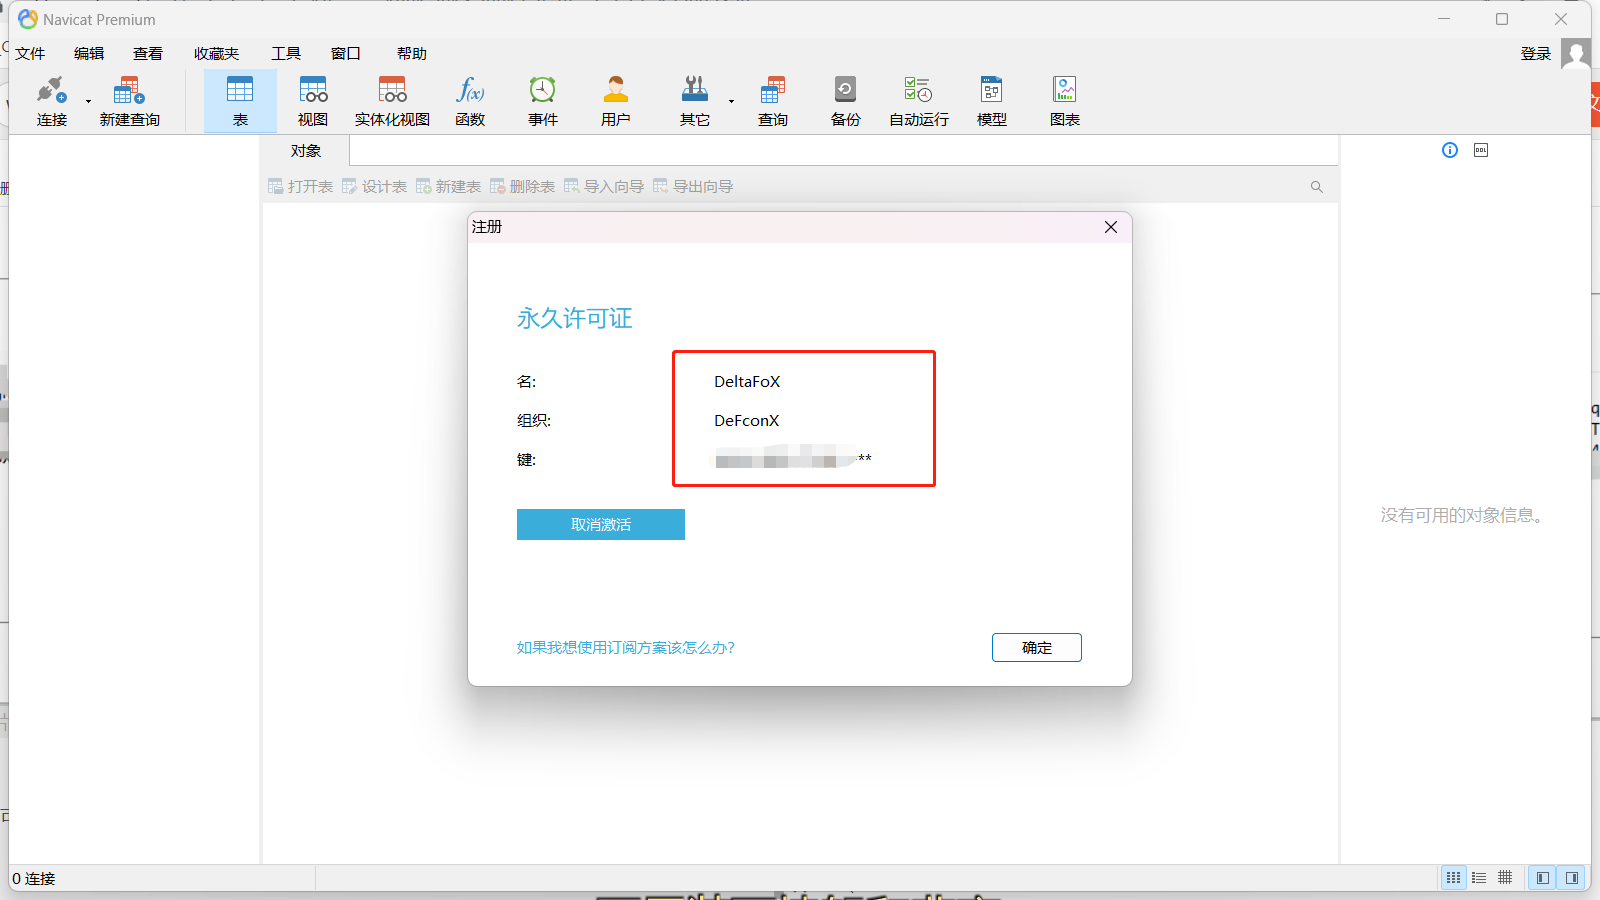
Task: Open the 连接 (Connection) toolbar button
Action: click(52, 101)
